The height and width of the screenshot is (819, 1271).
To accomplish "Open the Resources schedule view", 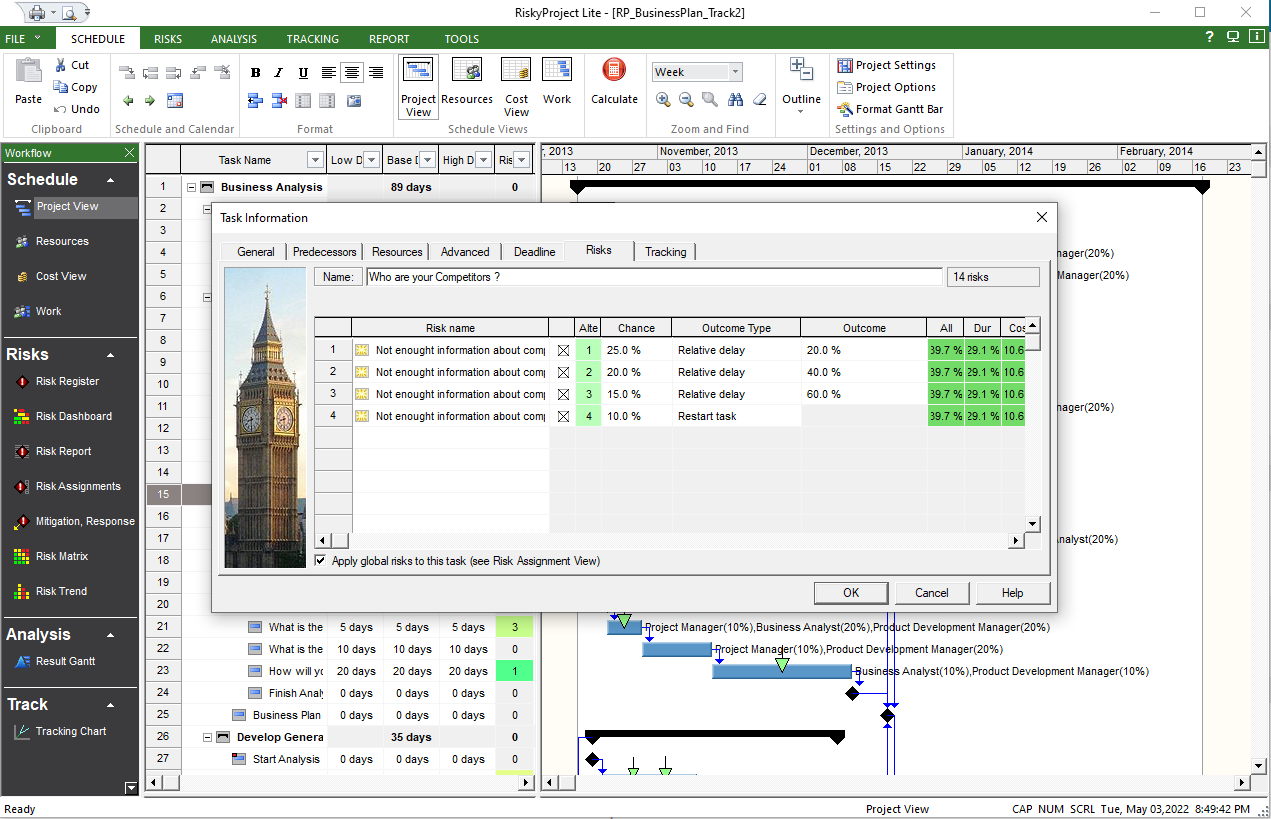I will (467, 82).
